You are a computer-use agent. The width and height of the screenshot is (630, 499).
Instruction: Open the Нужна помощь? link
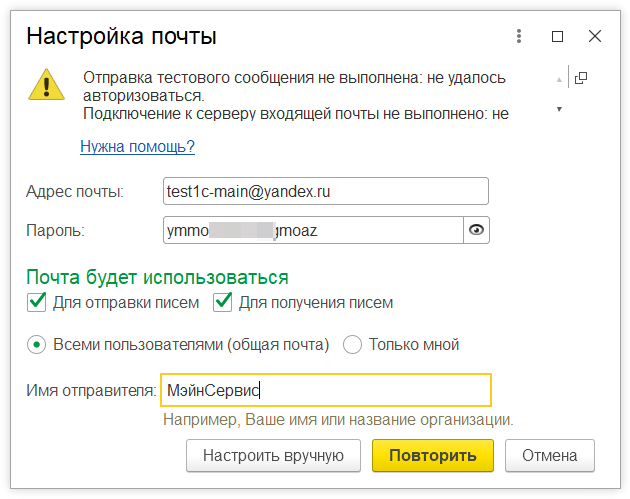(x=137, y=147)
